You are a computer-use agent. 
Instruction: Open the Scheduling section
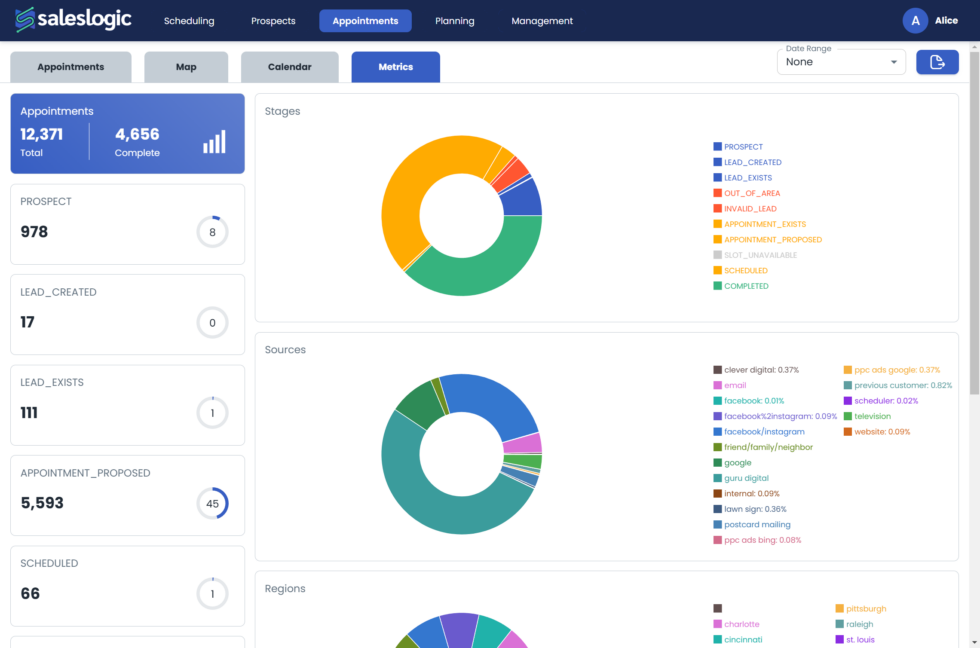pyautogui.click(x=189, y=21)
